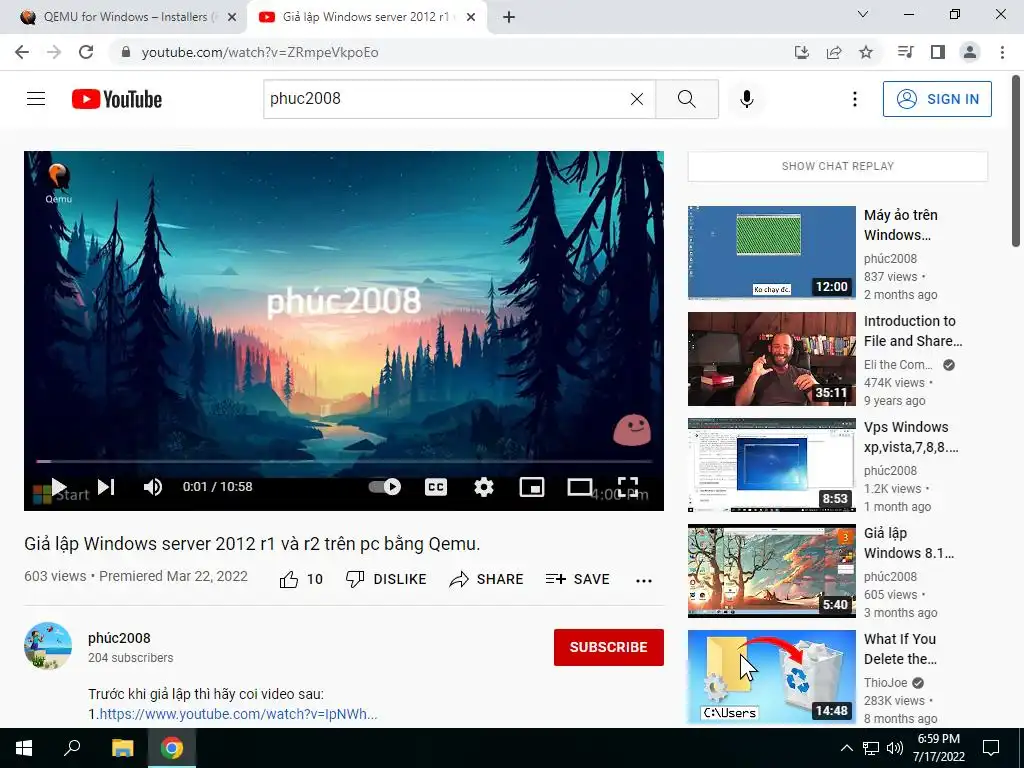Viewport: 1024px width, 768px height.
Task: Open phúc2008 channel avatar
Action: tap(48, 646)
